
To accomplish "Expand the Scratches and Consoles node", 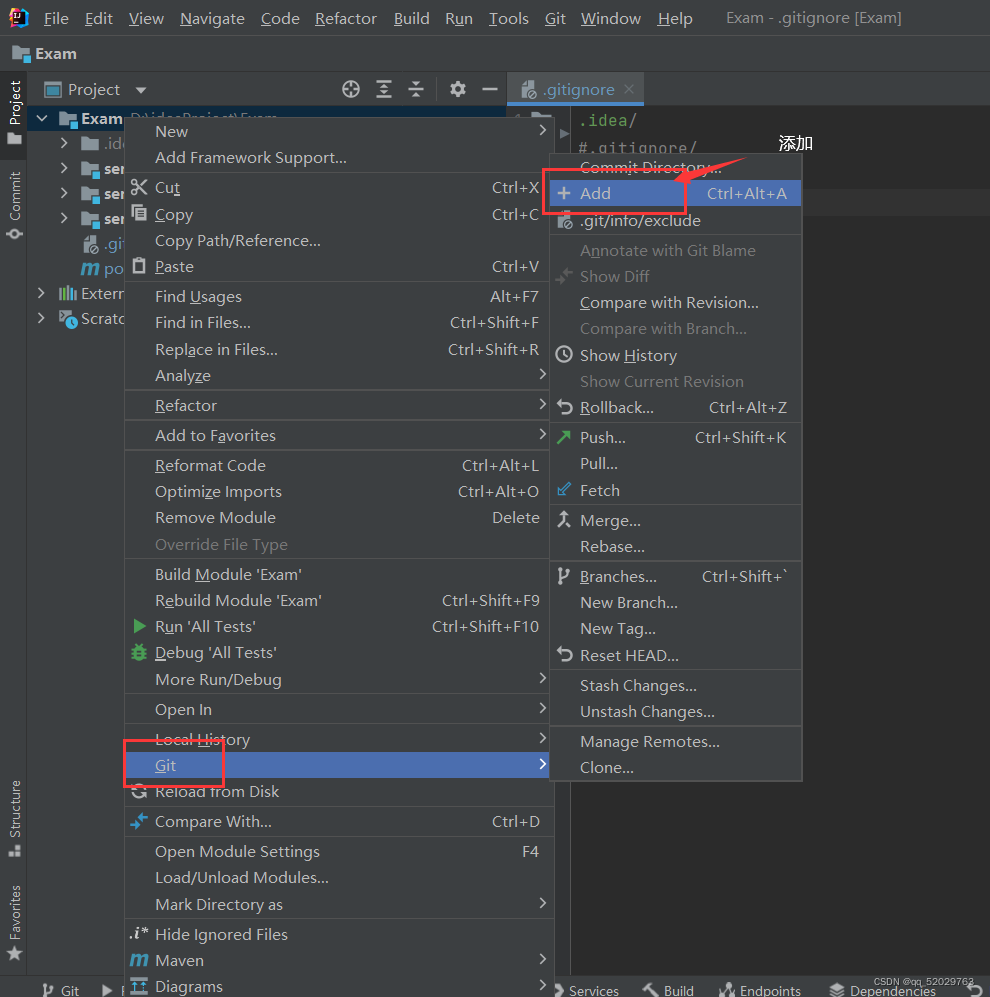I will (x=41, y=317).
